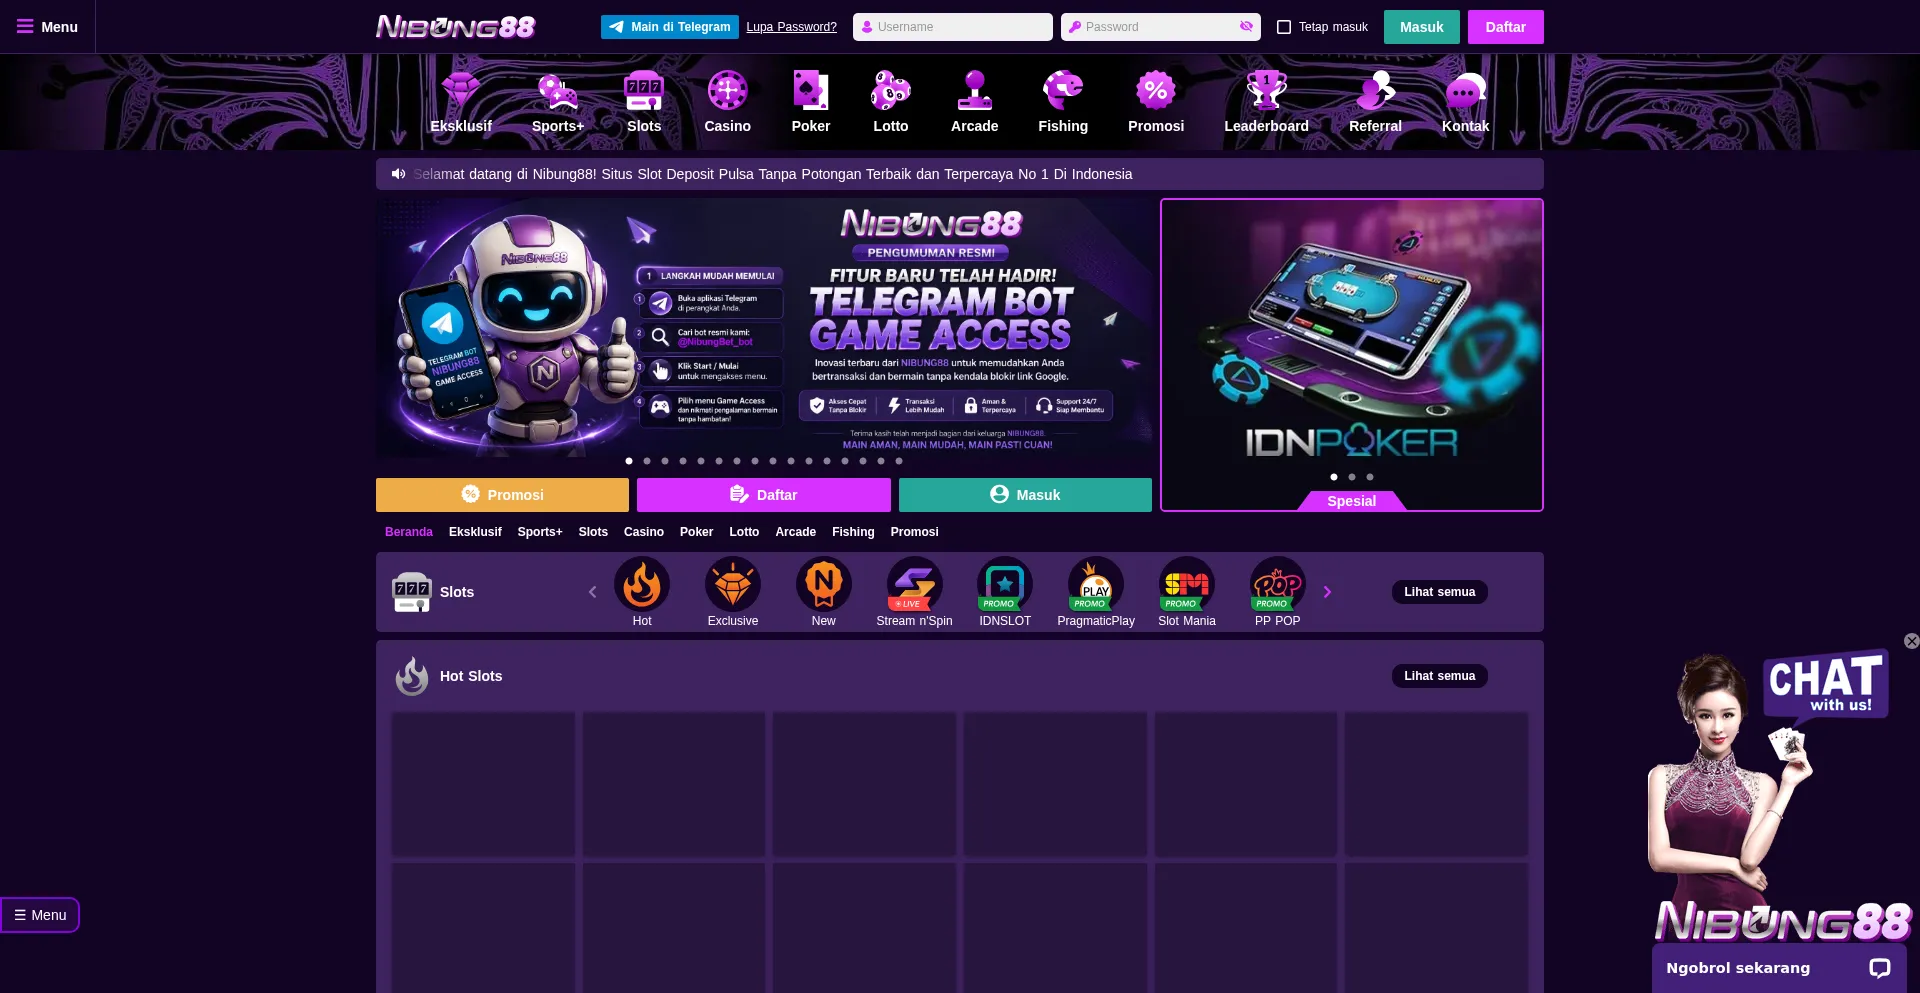Open the Promosi percent icon
This screenshot has width=1920, height=993.
pos(1156,102)
